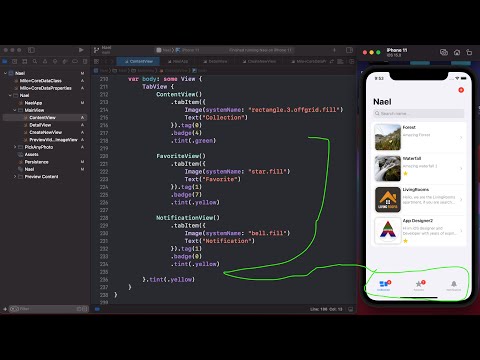The width and height of the screenshot is (480, 360).
Task: Switch to the NaelApp editor tab
Action: [178, 61]
